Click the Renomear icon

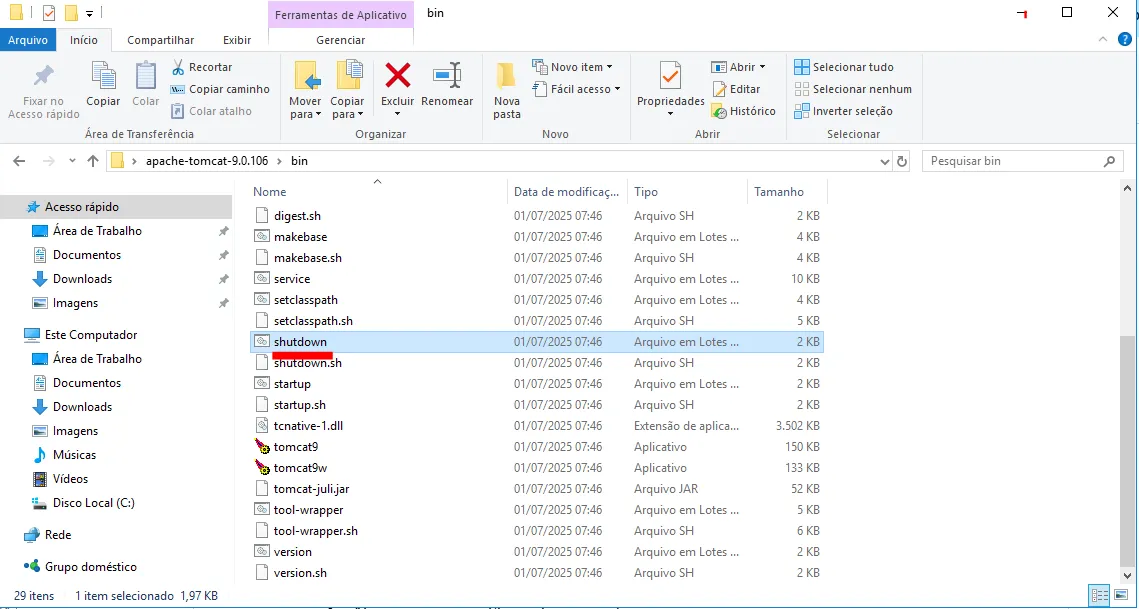coord(447,75)
